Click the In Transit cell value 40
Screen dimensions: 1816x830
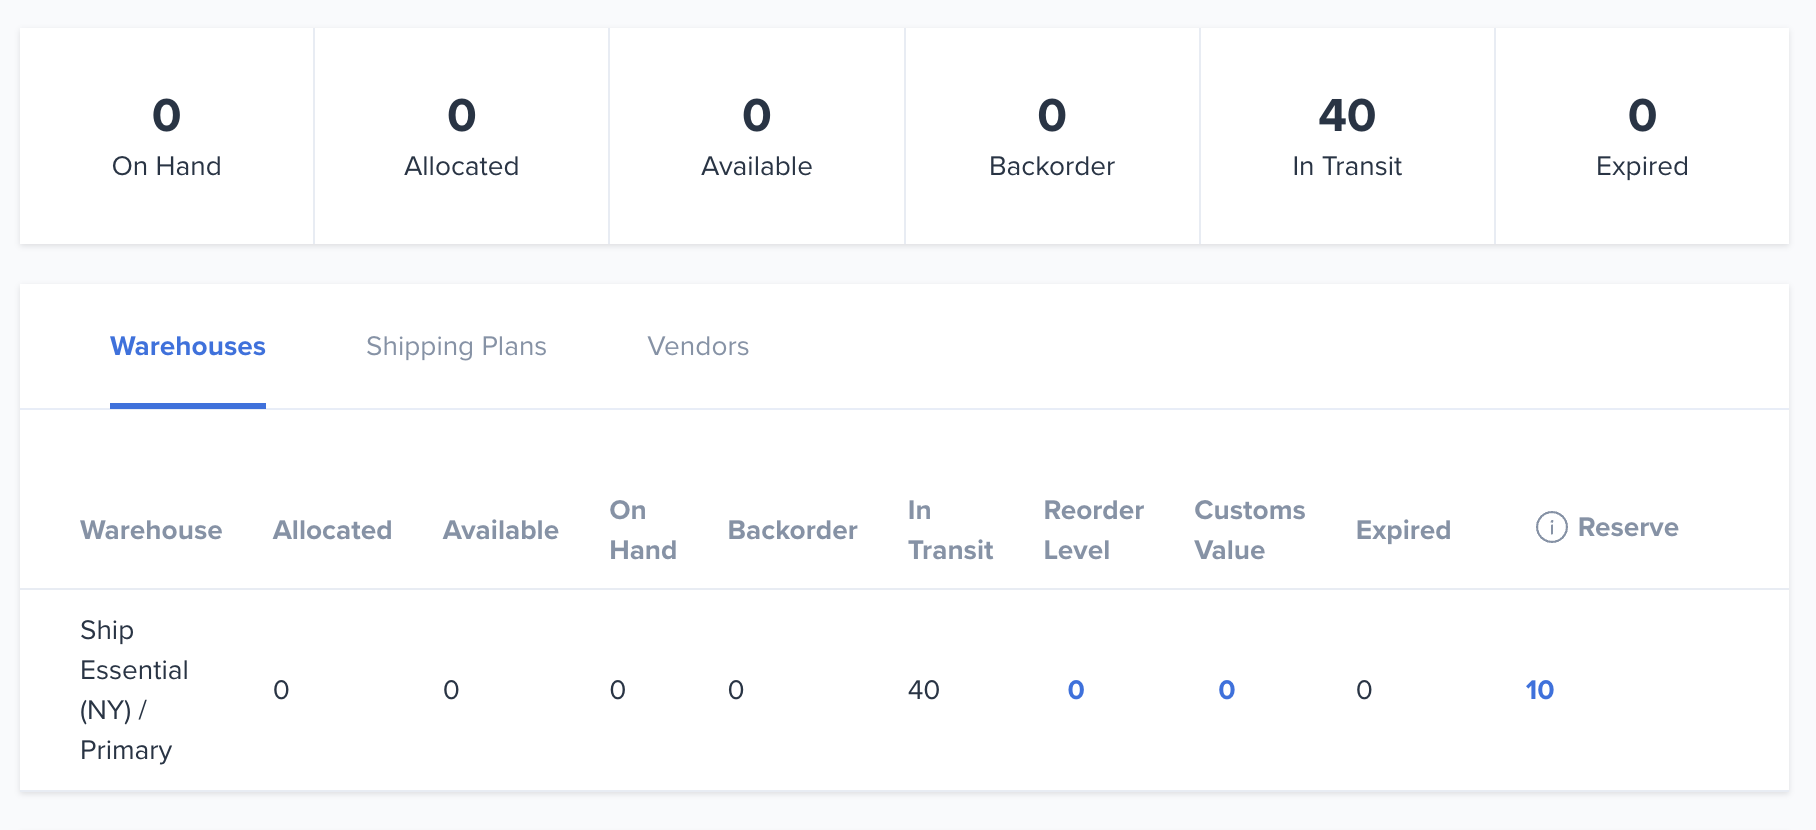coord(924,690)
